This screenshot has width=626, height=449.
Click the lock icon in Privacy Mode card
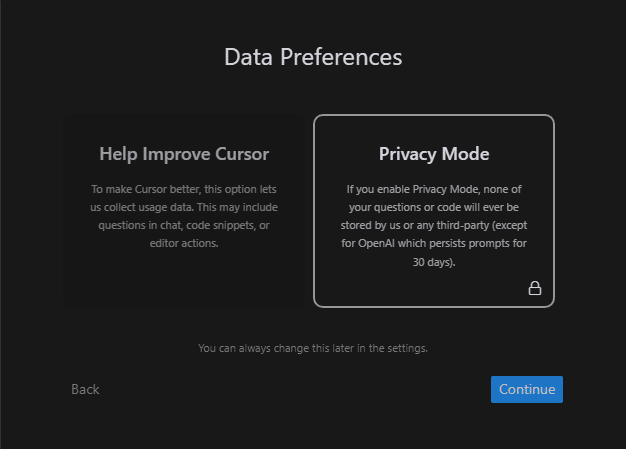(x=535, y=289)
